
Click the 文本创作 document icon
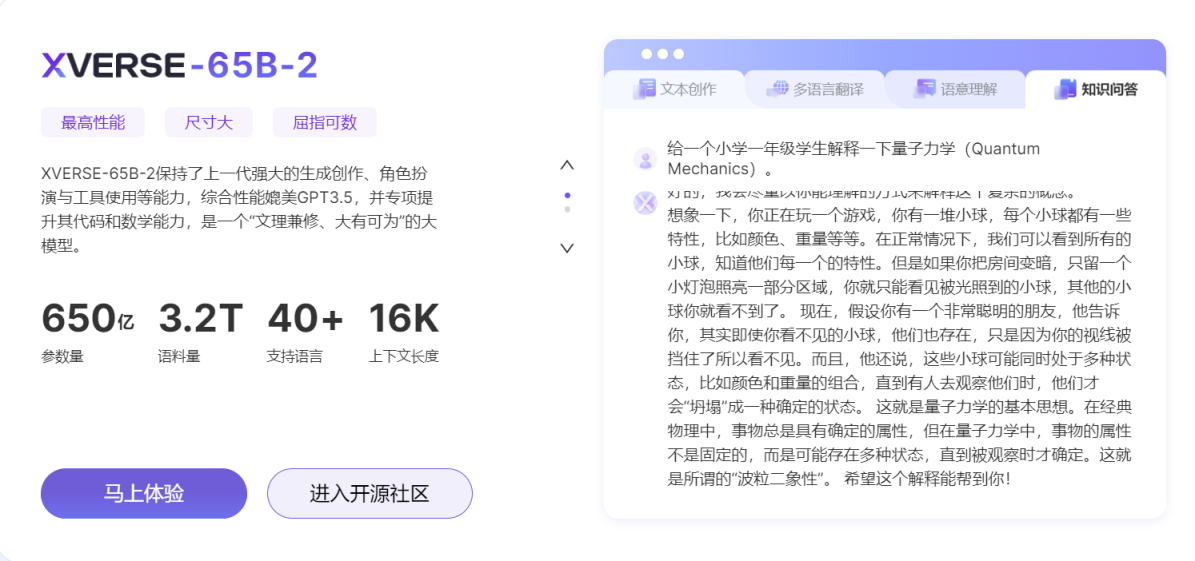tap(644, 89)
